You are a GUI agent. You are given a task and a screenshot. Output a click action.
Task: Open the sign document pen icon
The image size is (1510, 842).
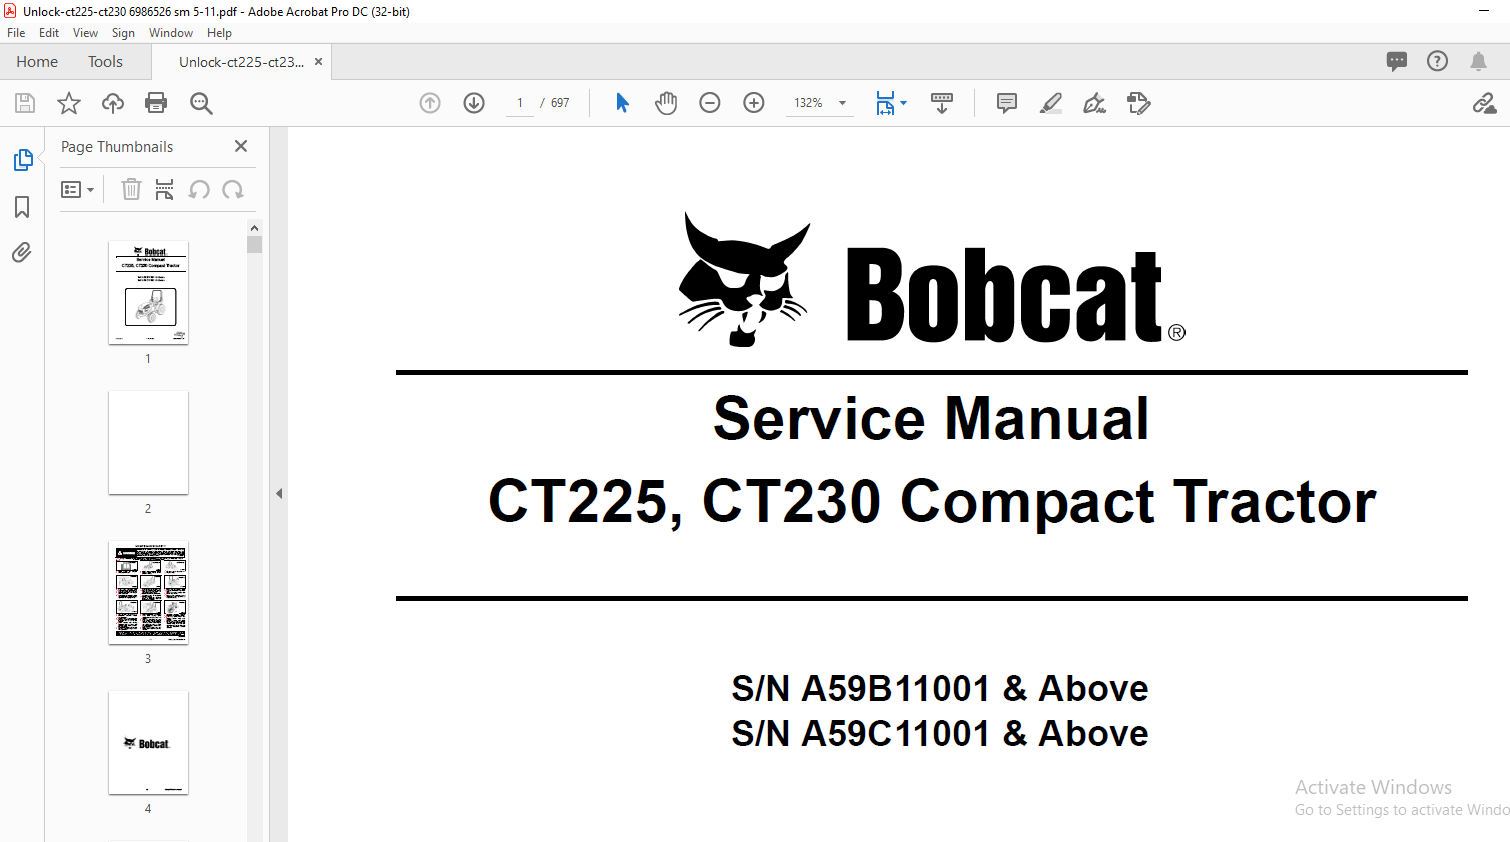(1095, 103)
